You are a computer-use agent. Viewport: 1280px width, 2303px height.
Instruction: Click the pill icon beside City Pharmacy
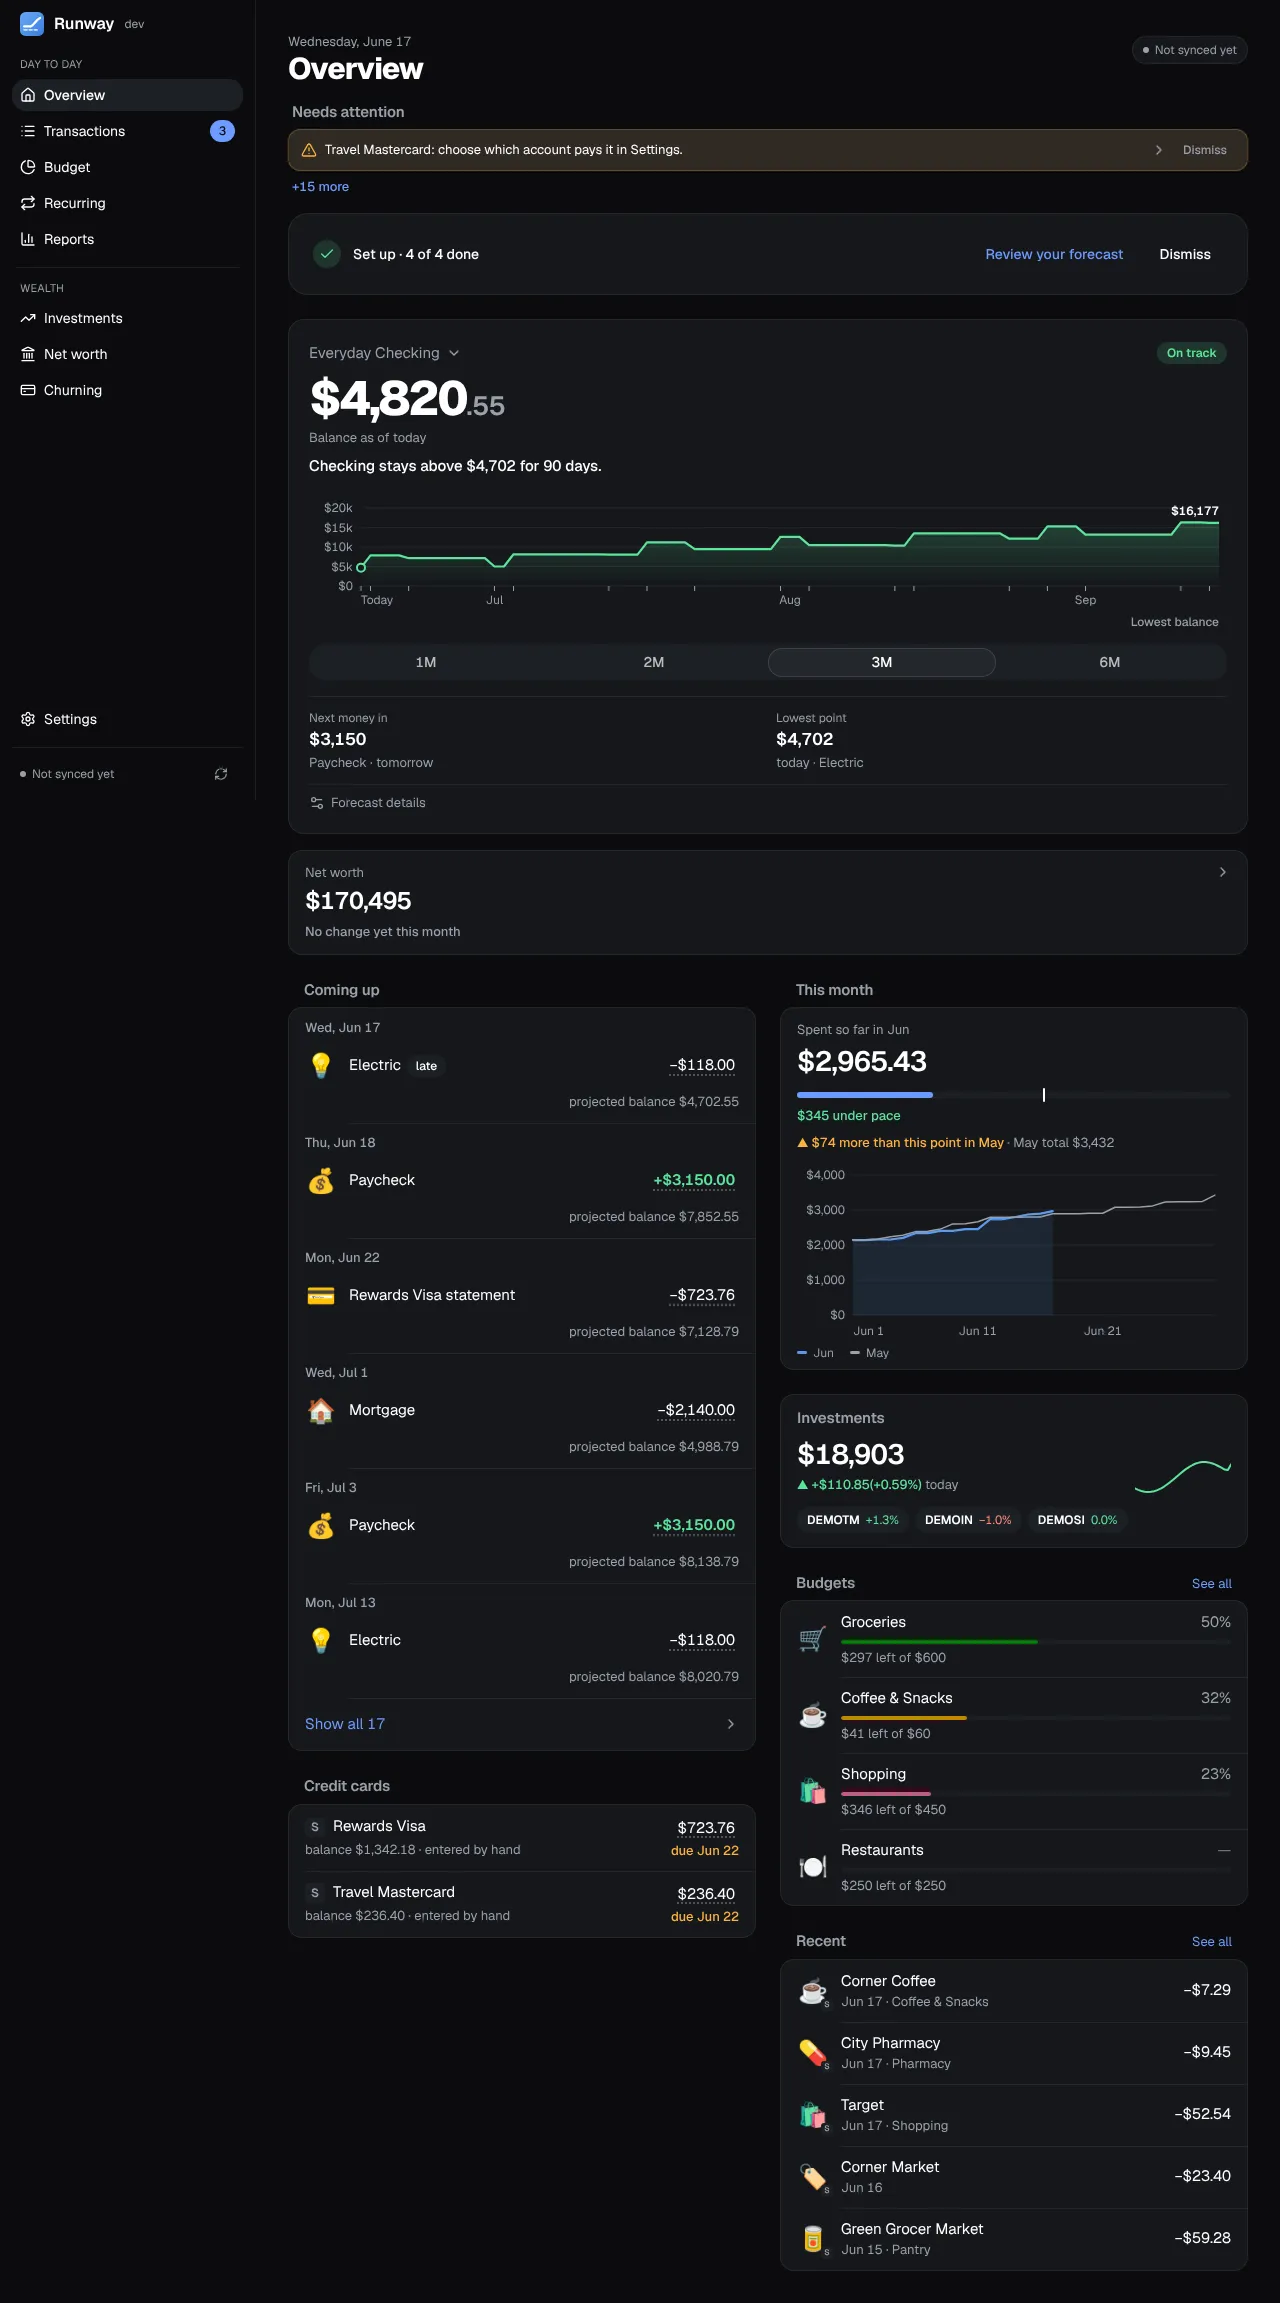(813, 2053)
